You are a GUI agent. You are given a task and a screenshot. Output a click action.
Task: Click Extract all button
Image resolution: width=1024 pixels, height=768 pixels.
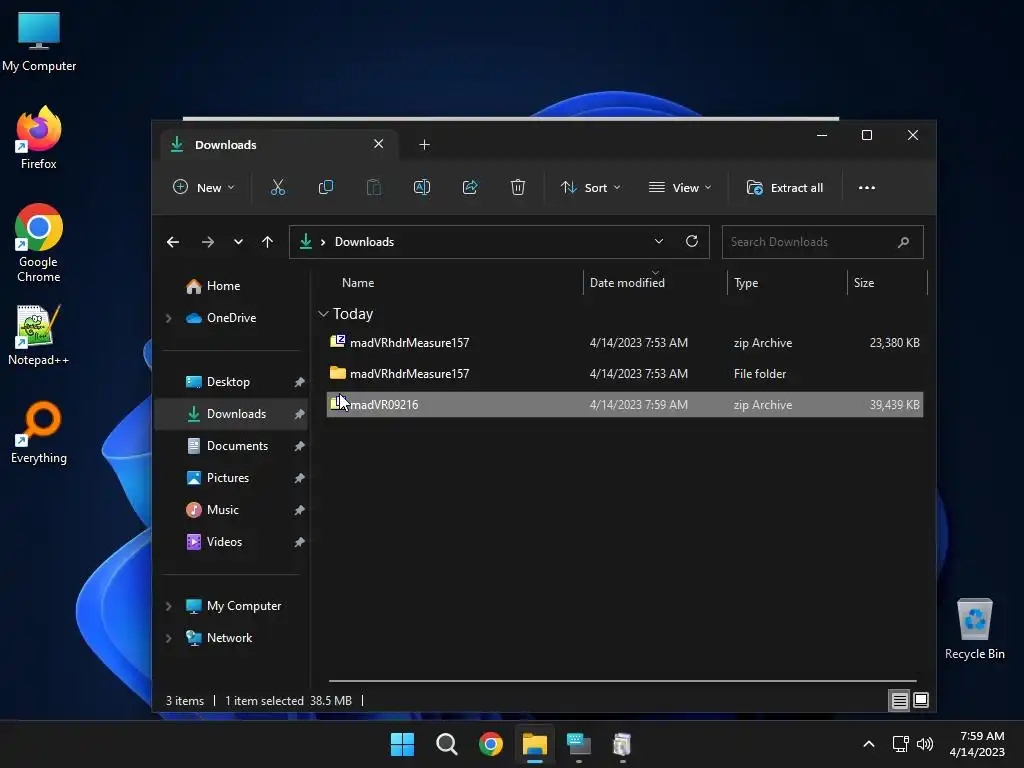pos(784,187)
